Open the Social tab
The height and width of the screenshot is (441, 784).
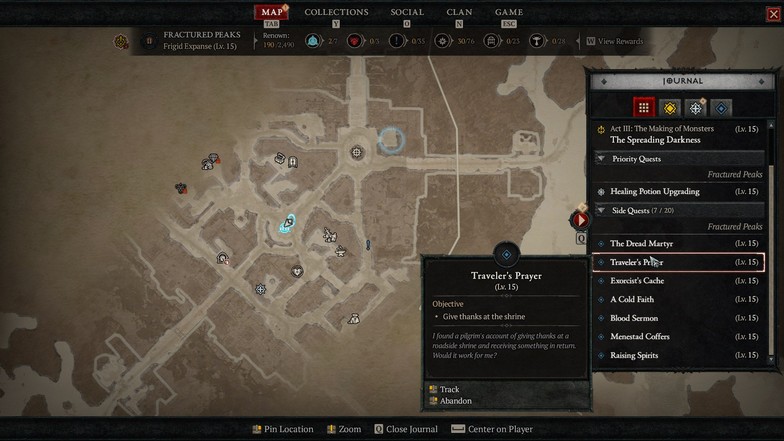point(407,12)
